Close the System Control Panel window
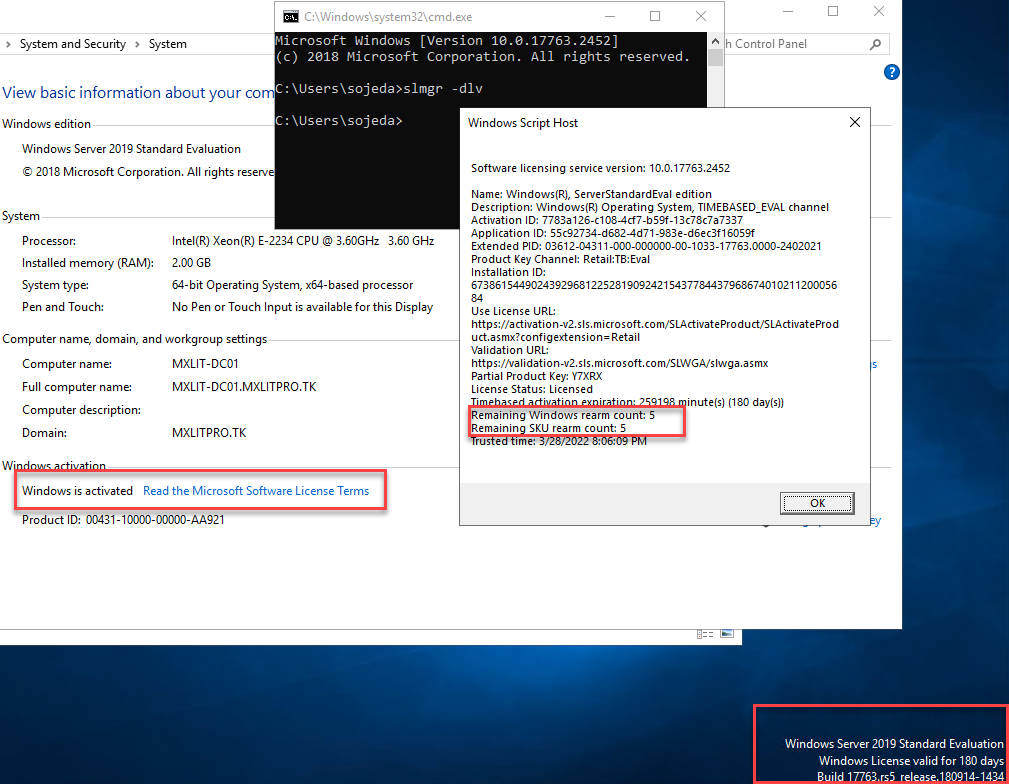Viewport: 1009px width, 784px height. pyautogui.click(x=879, y=11)
